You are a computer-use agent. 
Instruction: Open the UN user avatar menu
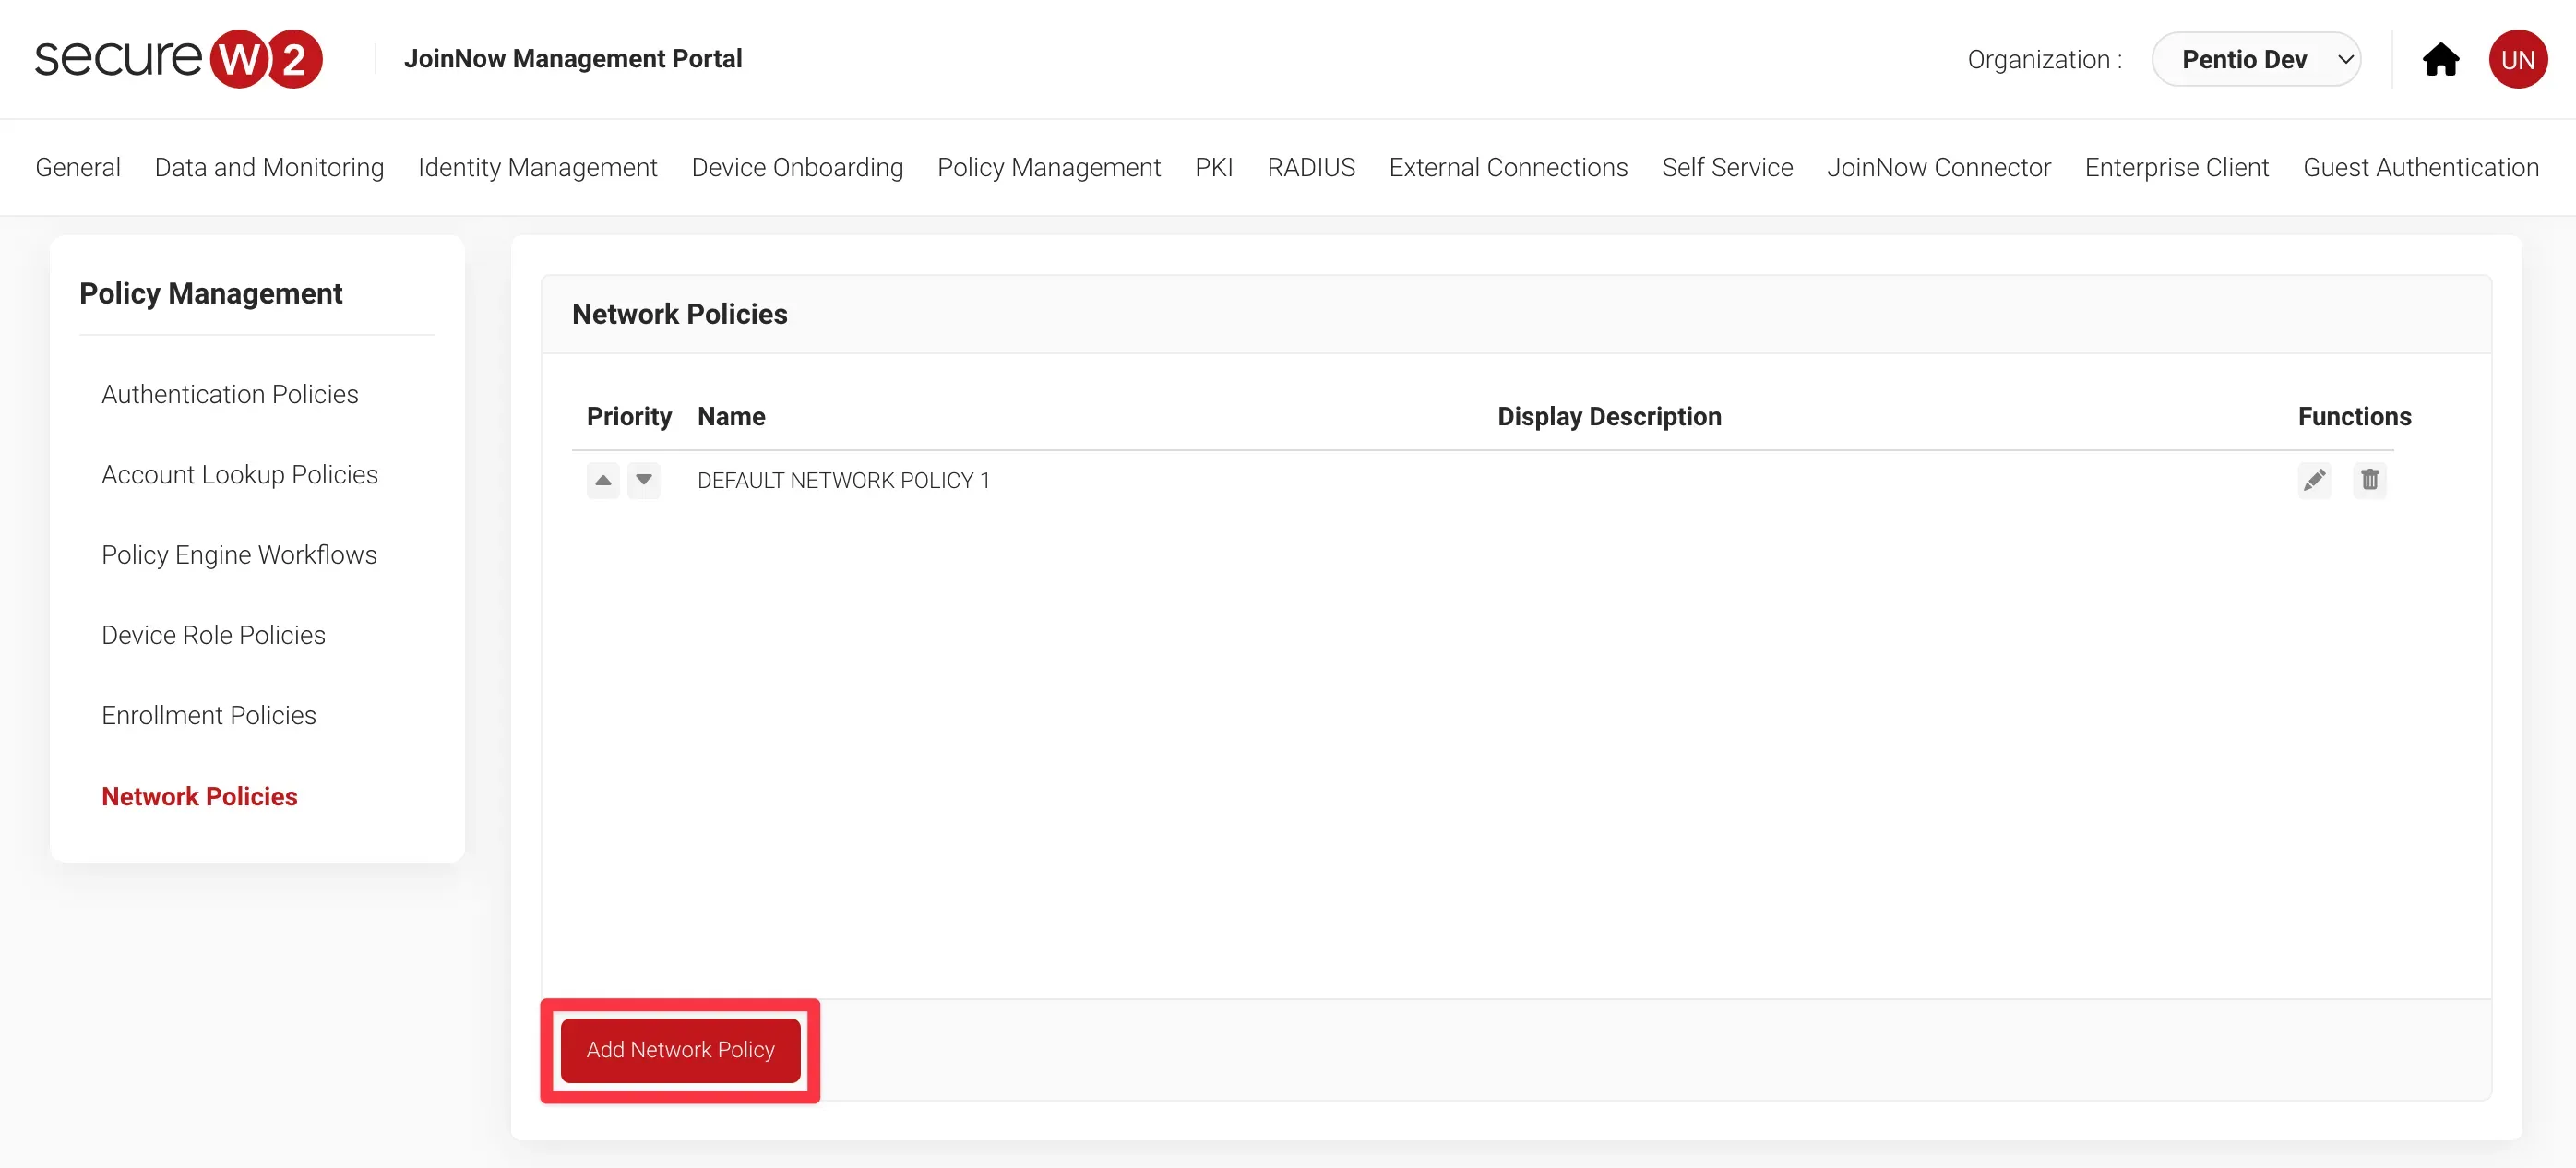point(2517,60)
